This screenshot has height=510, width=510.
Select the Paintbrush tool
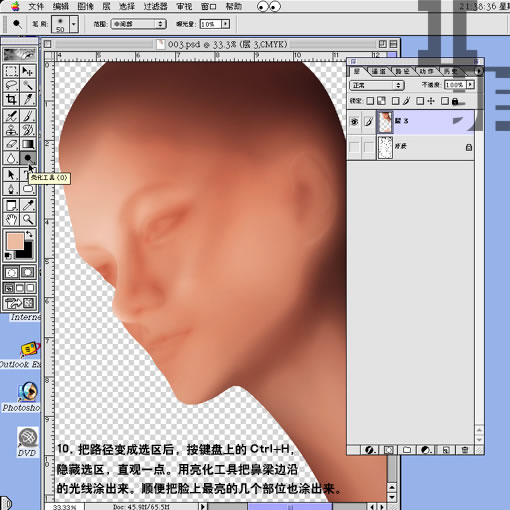point(28,116)
